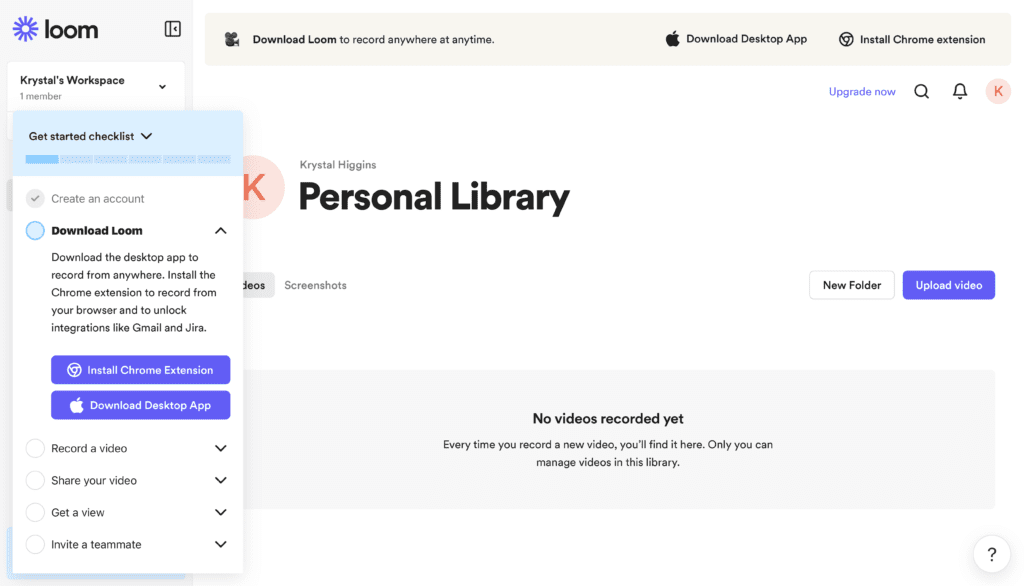Switch to the Screenshots tab
1024x586 pixels.
pos(315,285)
